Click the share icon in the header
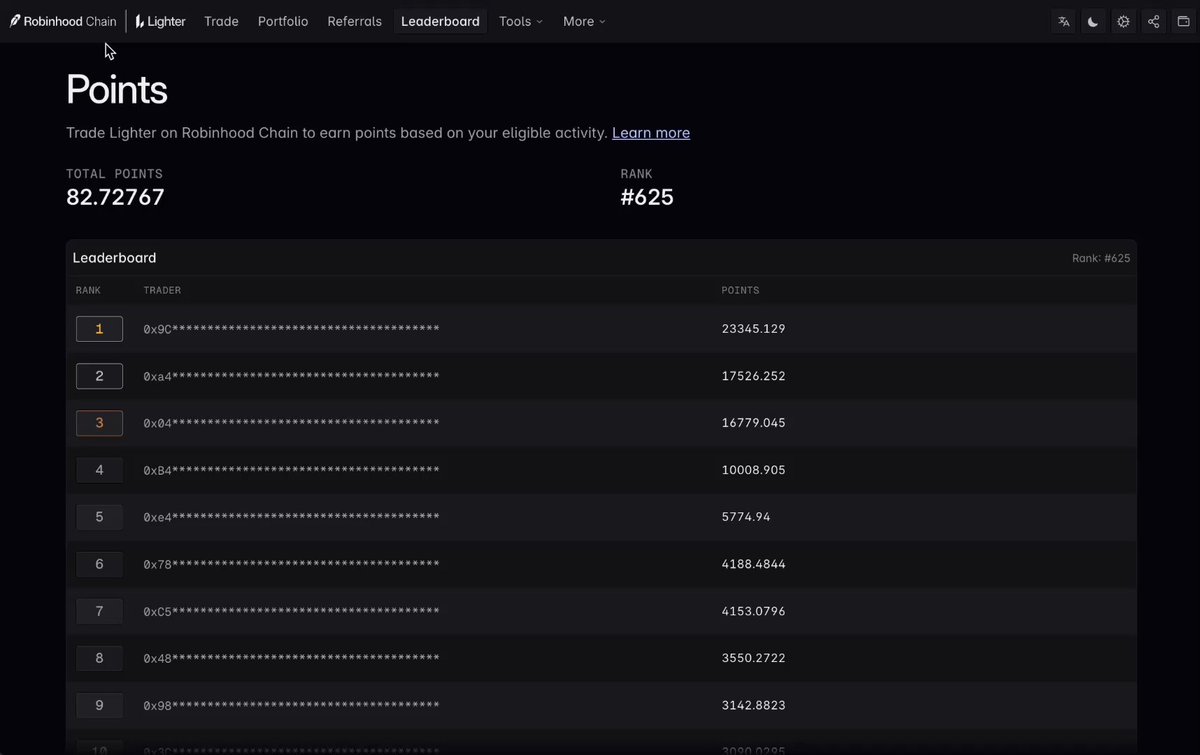The image size is (1200, 755). 1154,21
